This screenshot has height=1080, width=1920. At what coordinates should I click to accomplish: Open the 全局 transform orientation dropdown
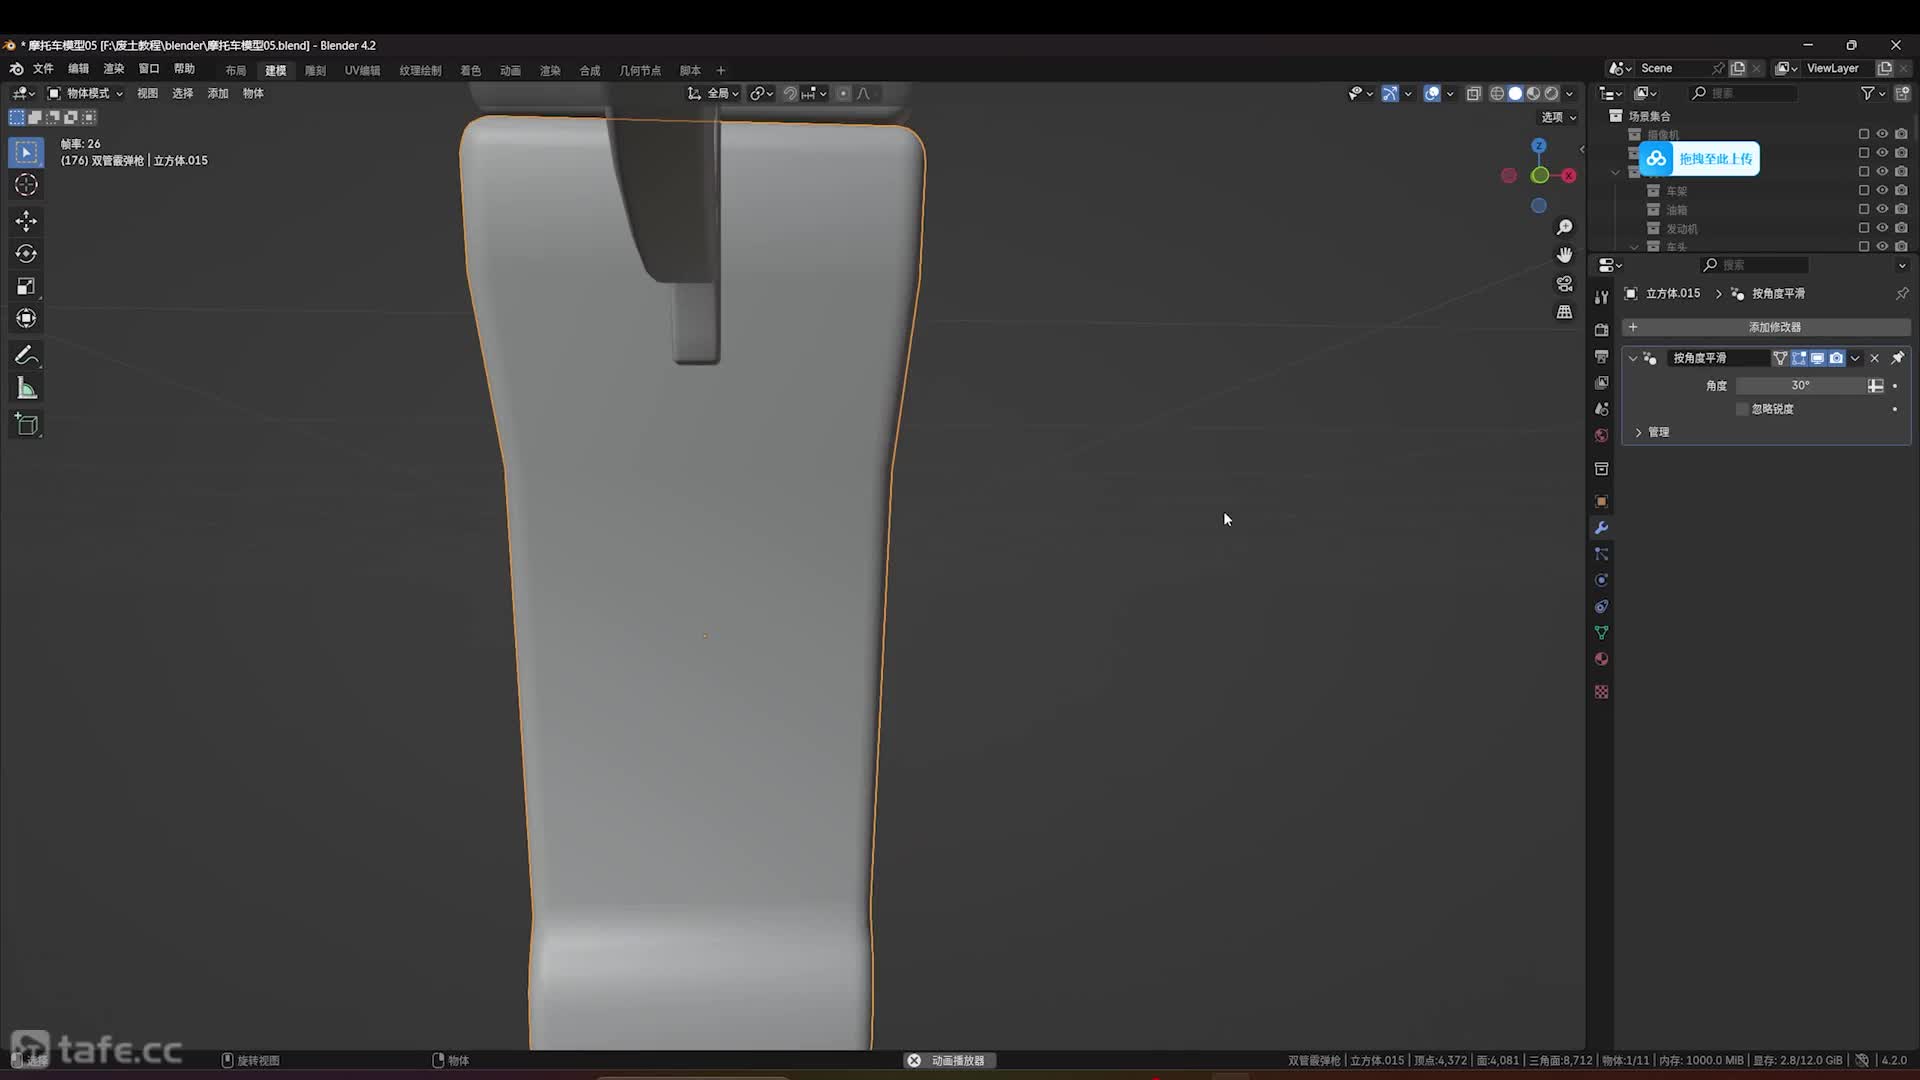click(714, 93)
